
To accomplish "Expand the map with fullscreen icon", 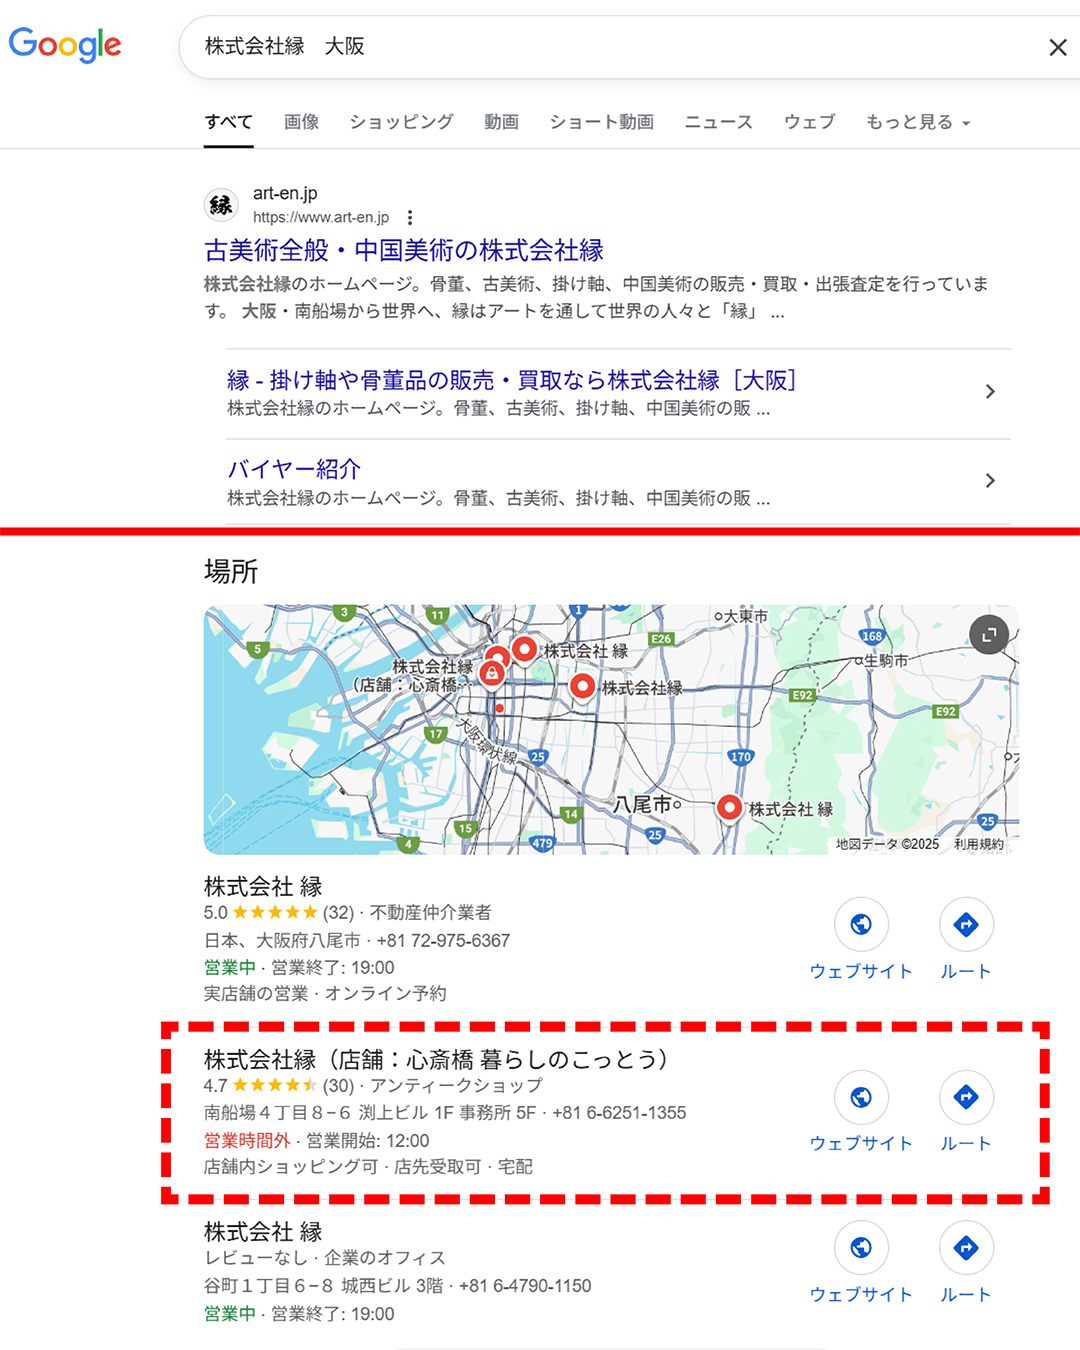I will click(989, 634).
